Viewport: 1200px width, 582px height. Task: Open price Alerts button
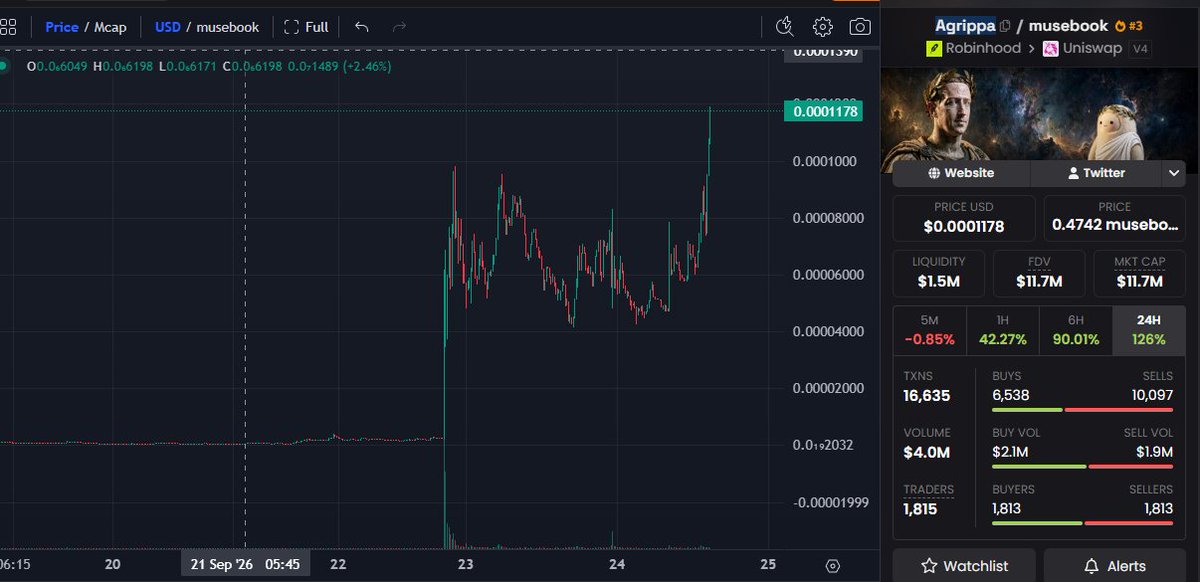click(1114, 566)
